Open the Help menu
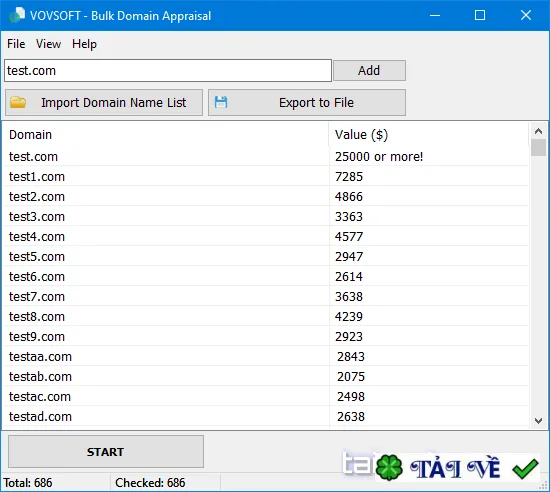 pos(84,44)
